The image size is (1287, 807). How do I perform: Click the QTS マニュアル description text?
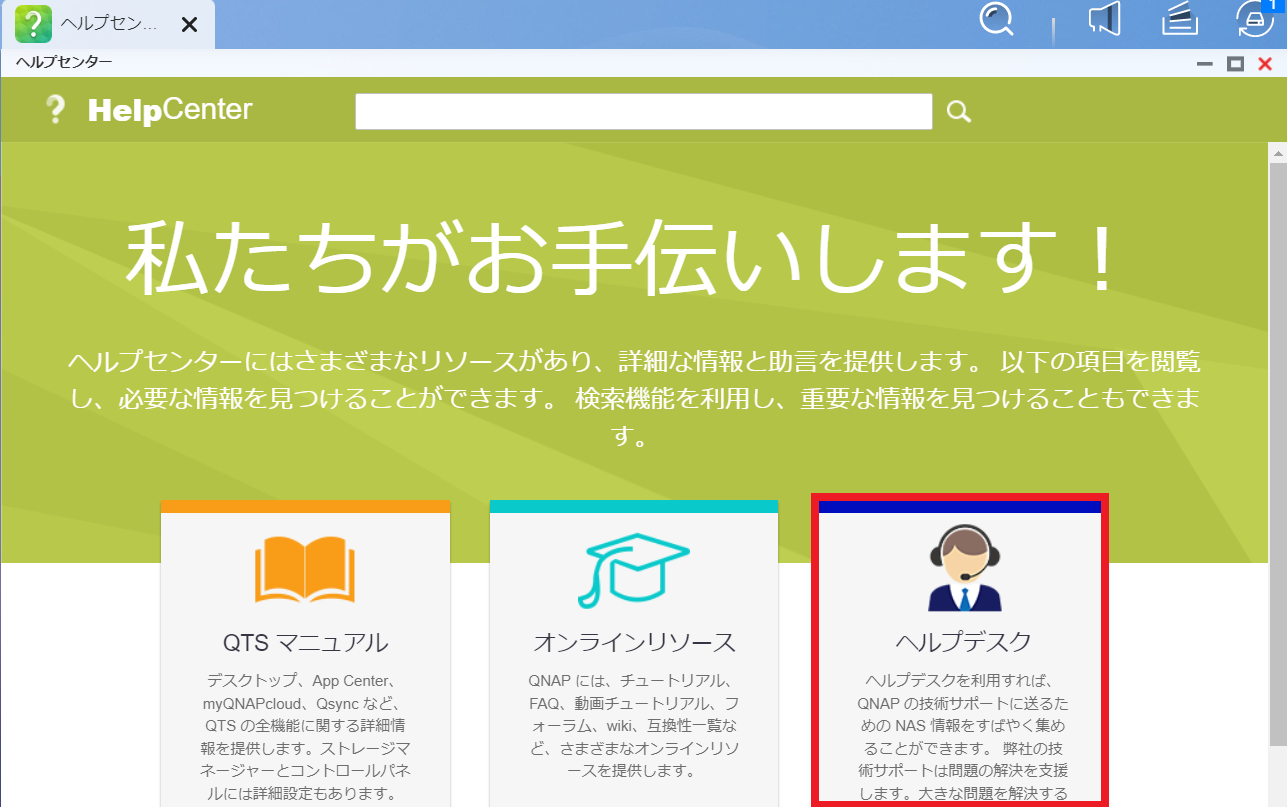(305, 737)
